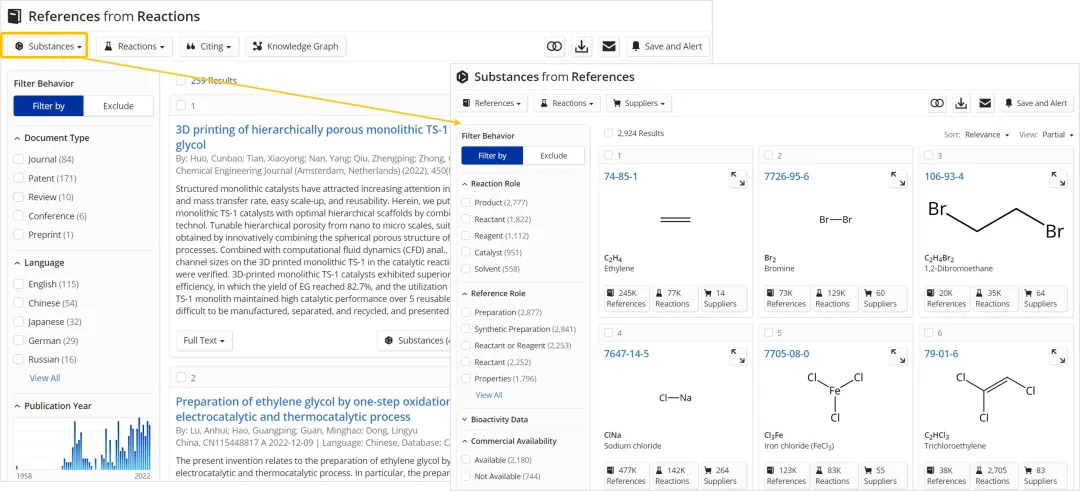Expand the Ethylene structure image
The width and height of the screenshot is (1080, 491).
pyautogui.click(x=738, y=178)
